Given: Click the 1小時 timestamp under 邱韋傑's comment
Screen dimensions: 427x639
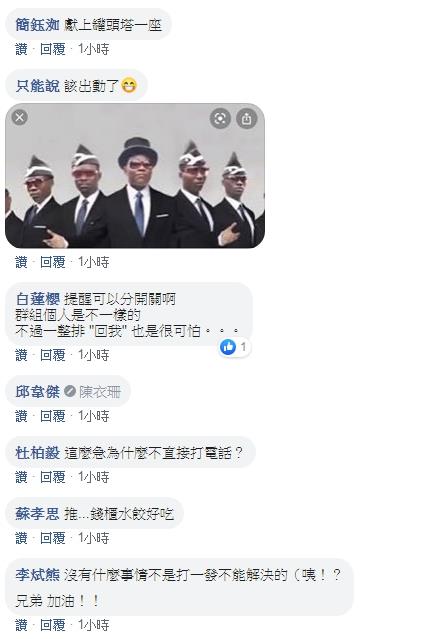Looking at the screenshot, I should pos(93,416).
